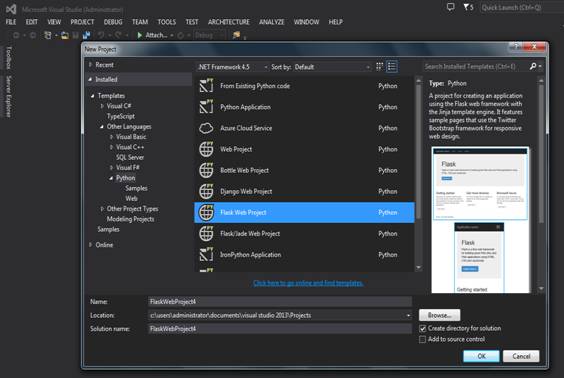Toggle Create directory for solution checkbox
The height and width of the screenshot is (378, 564).
(x=423, y=328)
